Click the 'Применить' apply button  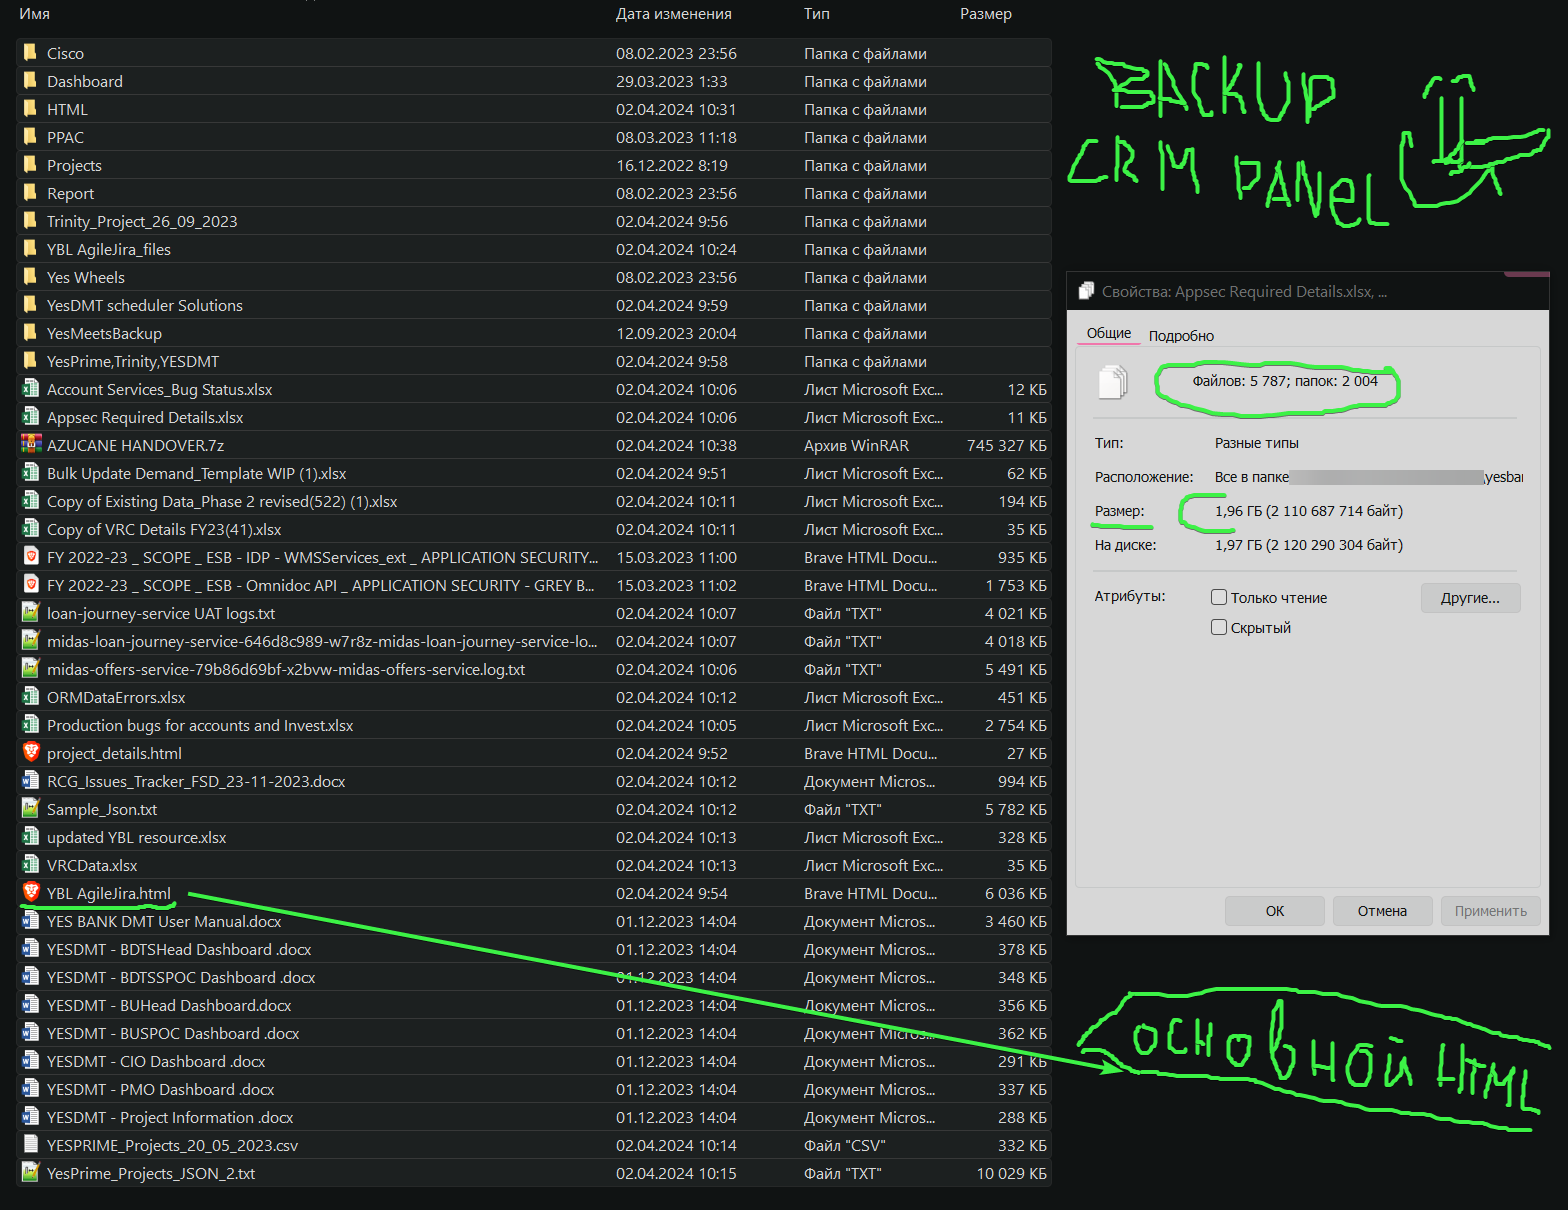(1491, 911)
